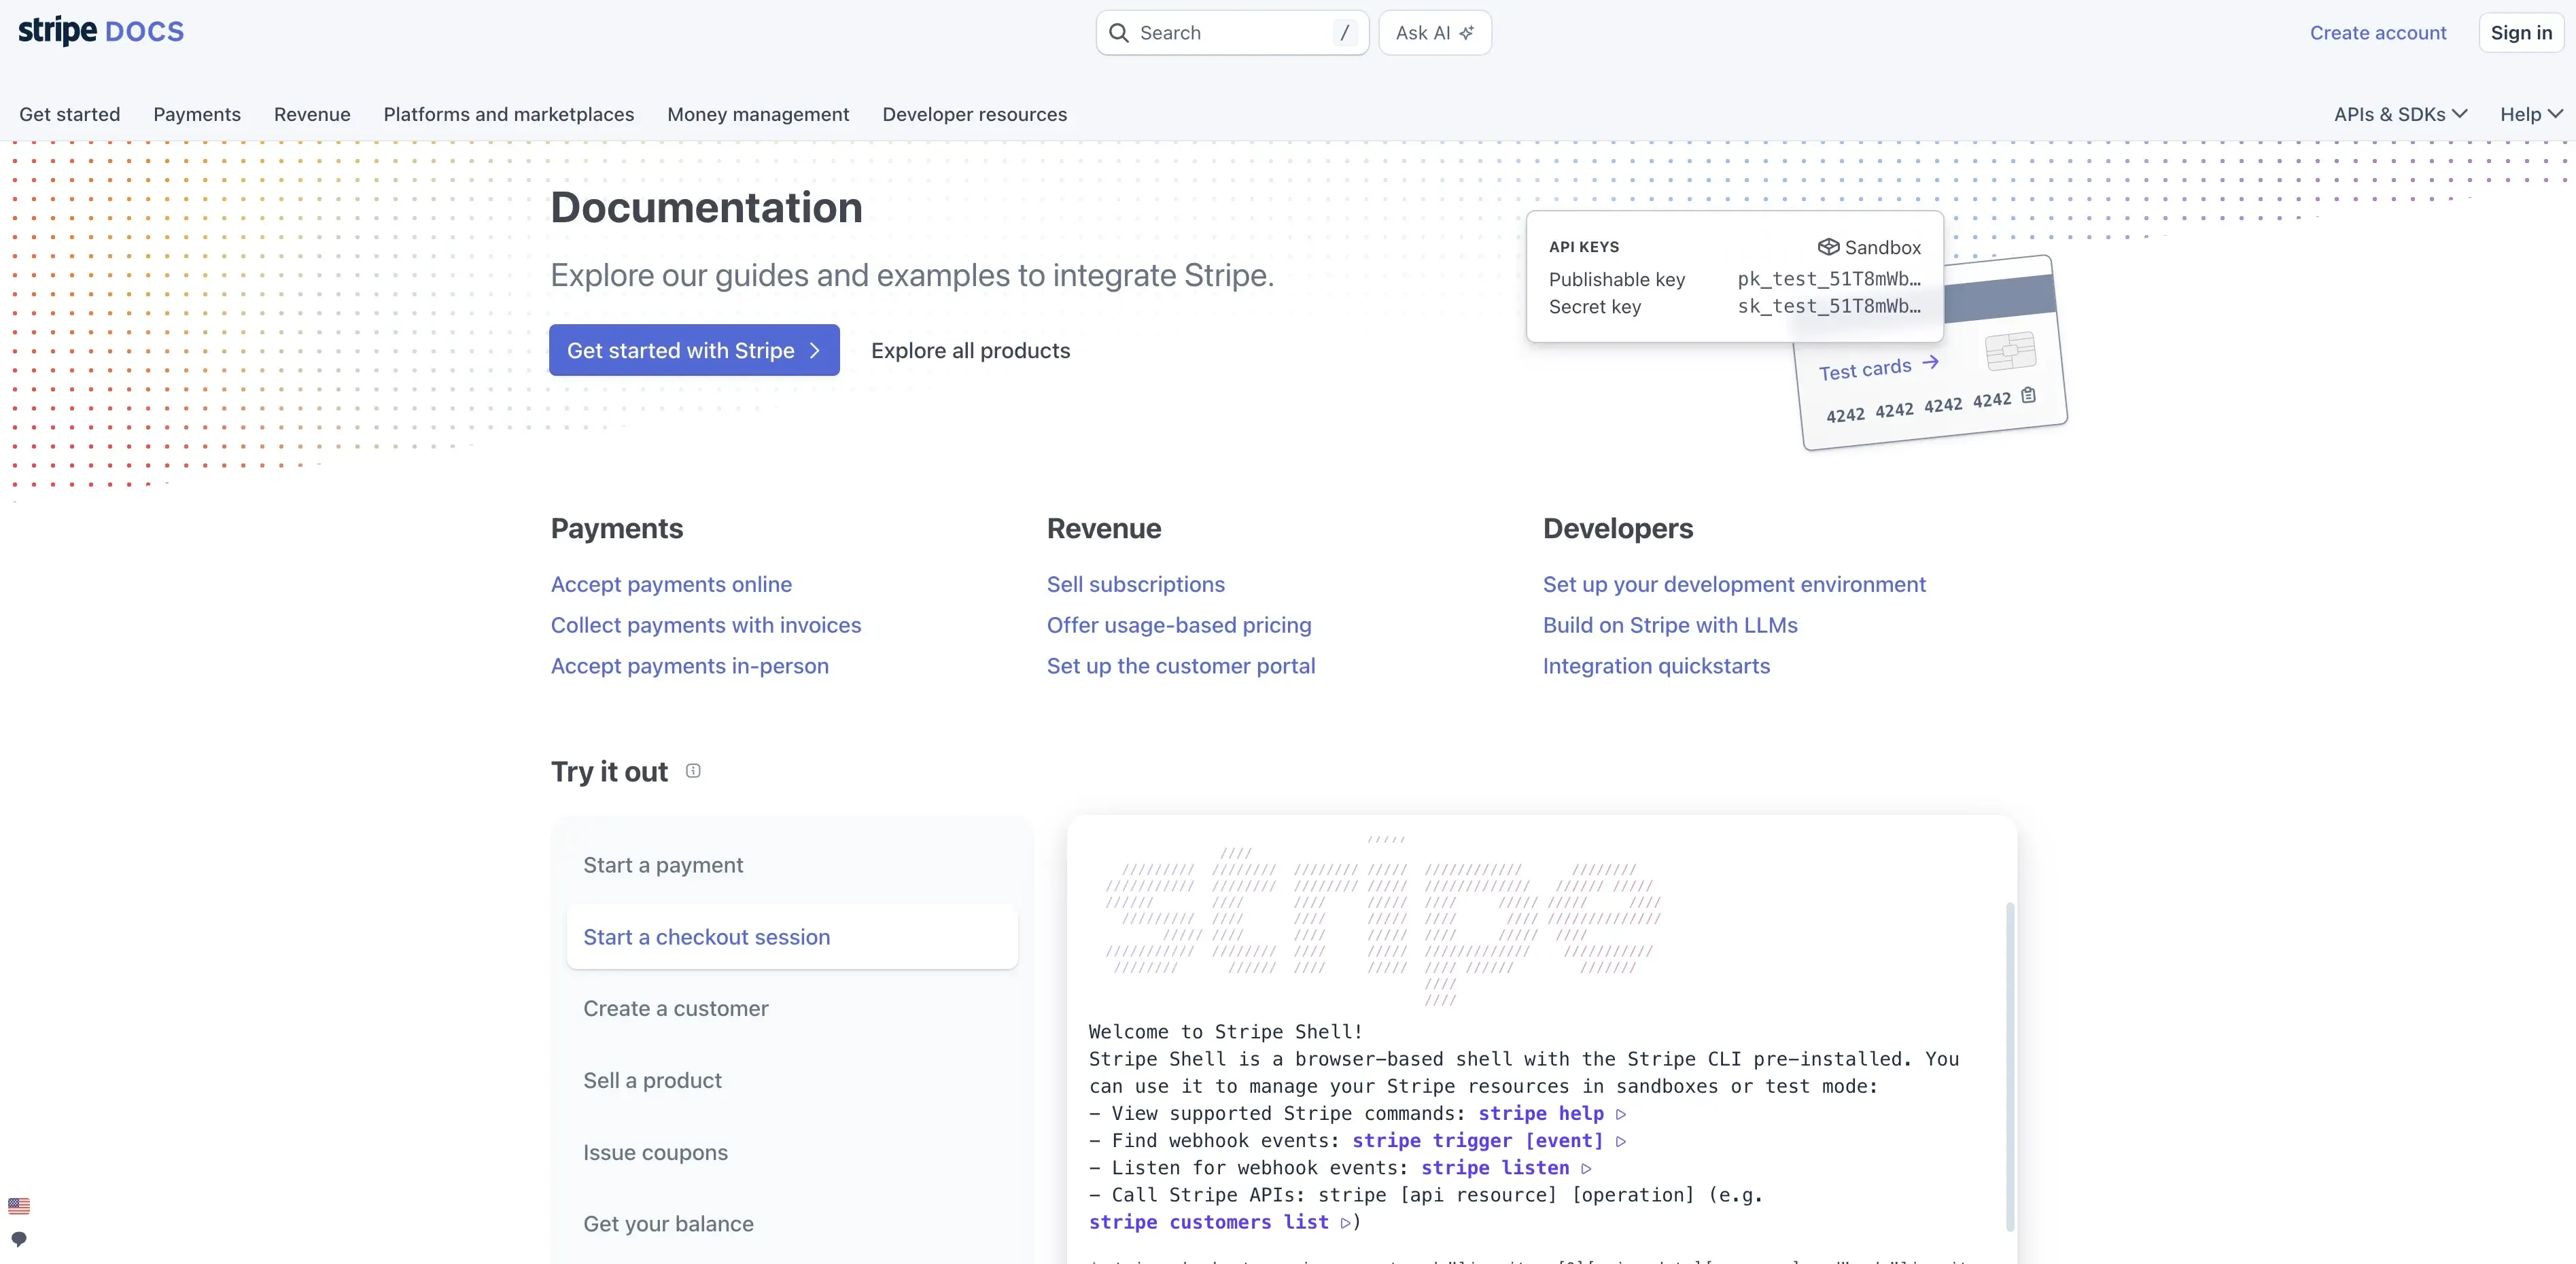Click the Stripe Docs logo
Image resolution: width=2576 pixels, height=1264 pixels.
[100, 31]
